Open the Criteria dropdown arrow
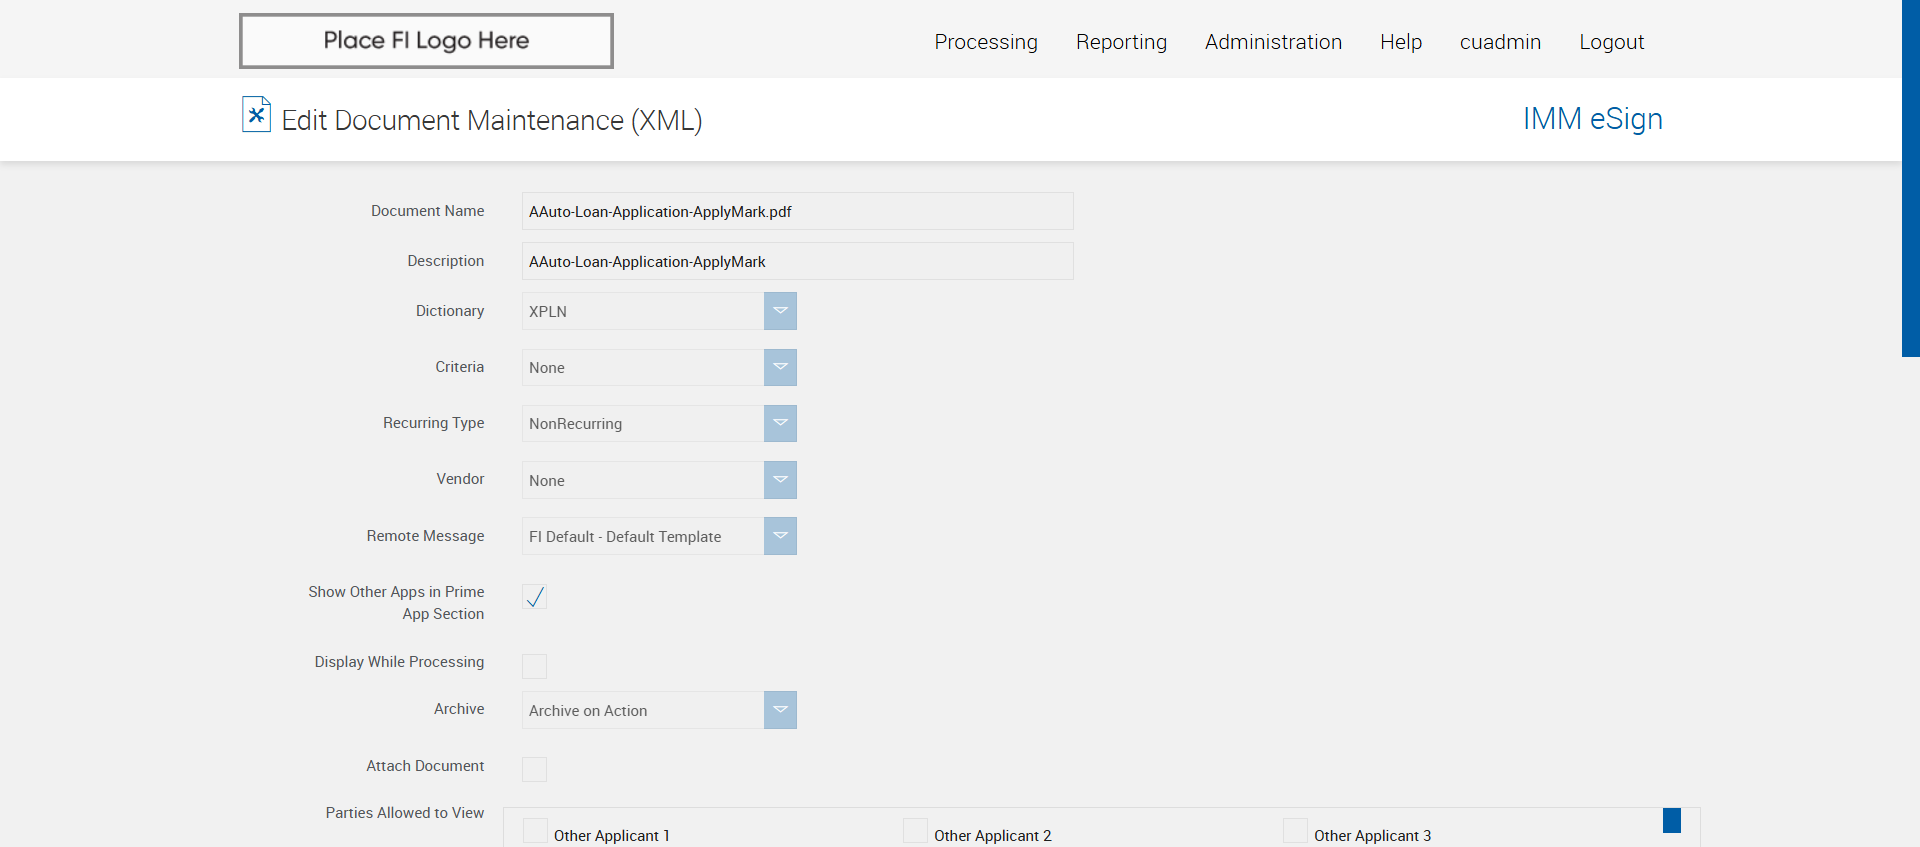The image size is (1920, 847). [780, 367]
